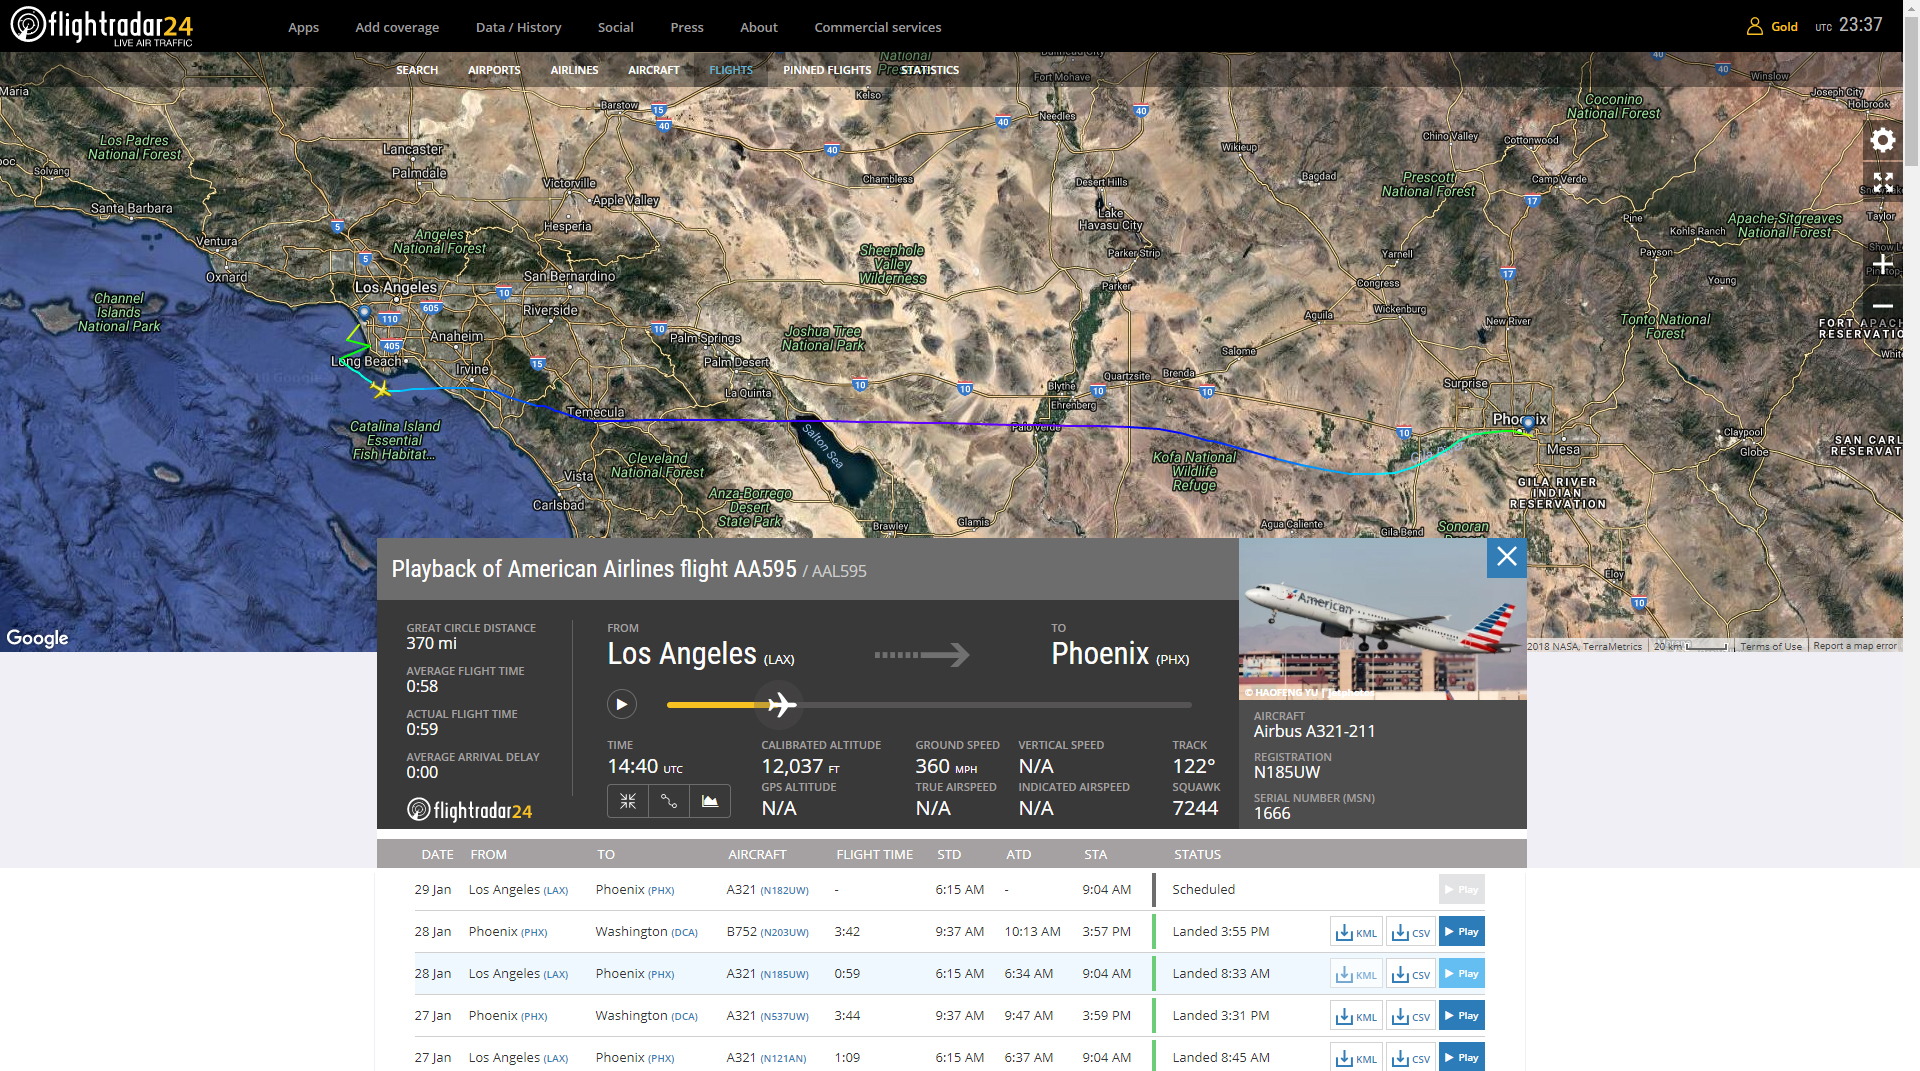Screen dimensions: 1920x1071
Task: Click the Flight Time column header
Action: (x=874, y=854)
